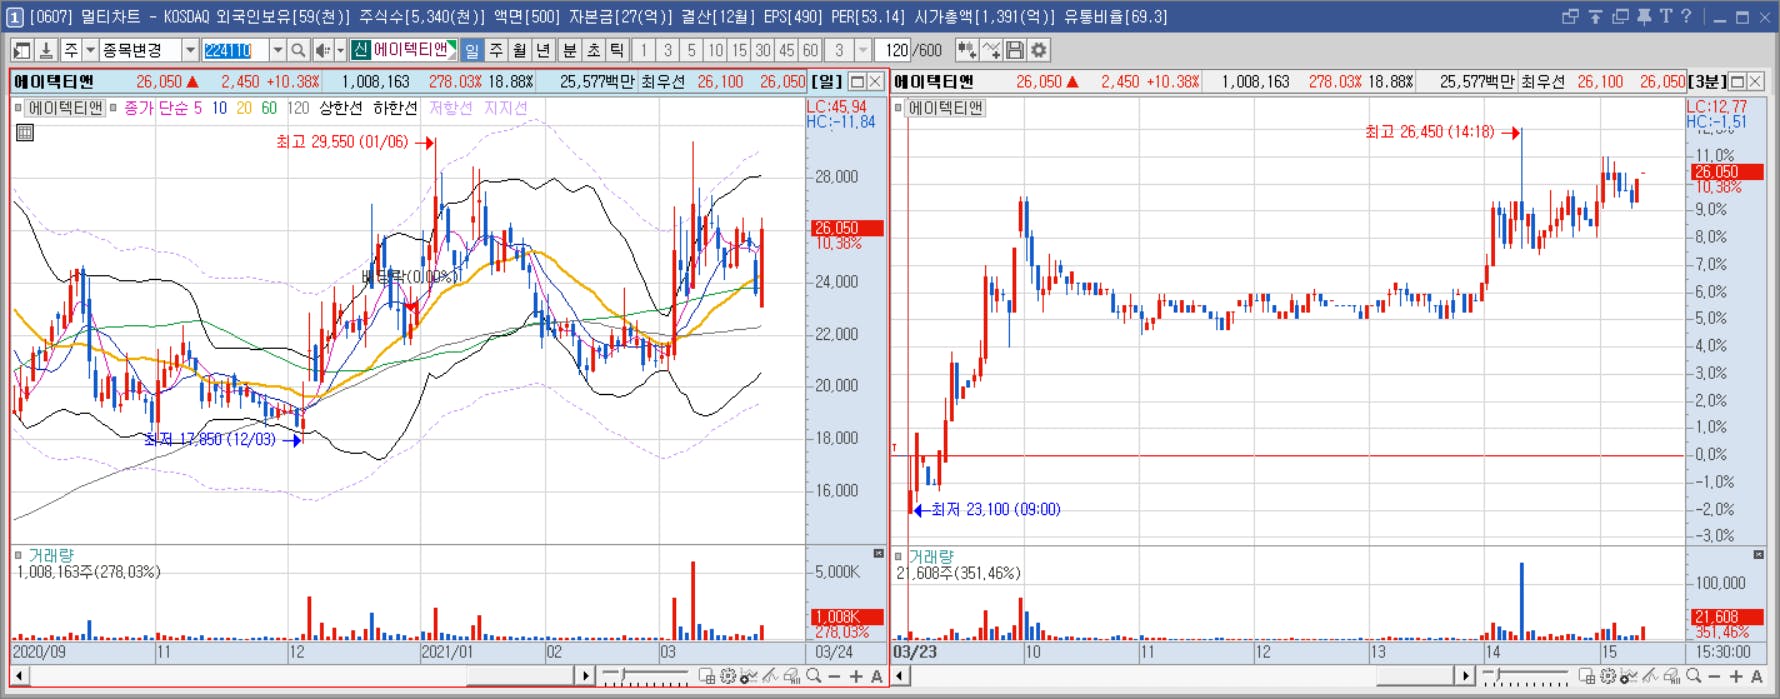
Task: Select the 5 interval button
Action: pyautogui.click(x=691, y=50)
